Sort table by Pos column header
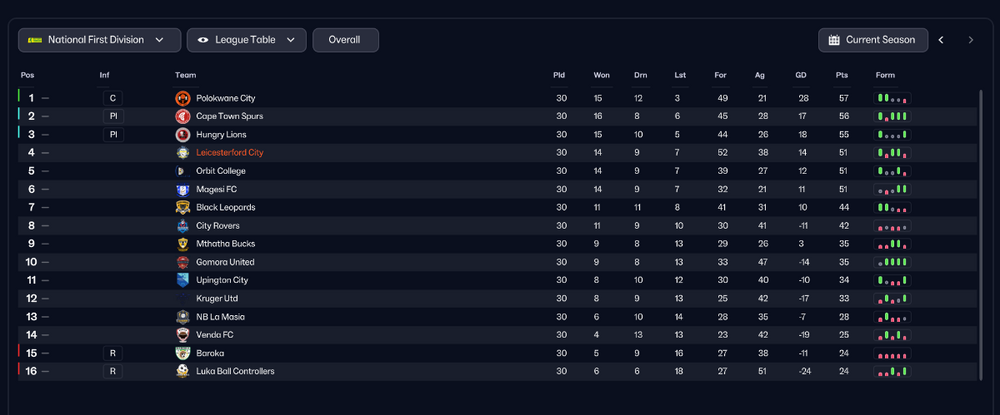1000x415 pixels. (27, 75)
